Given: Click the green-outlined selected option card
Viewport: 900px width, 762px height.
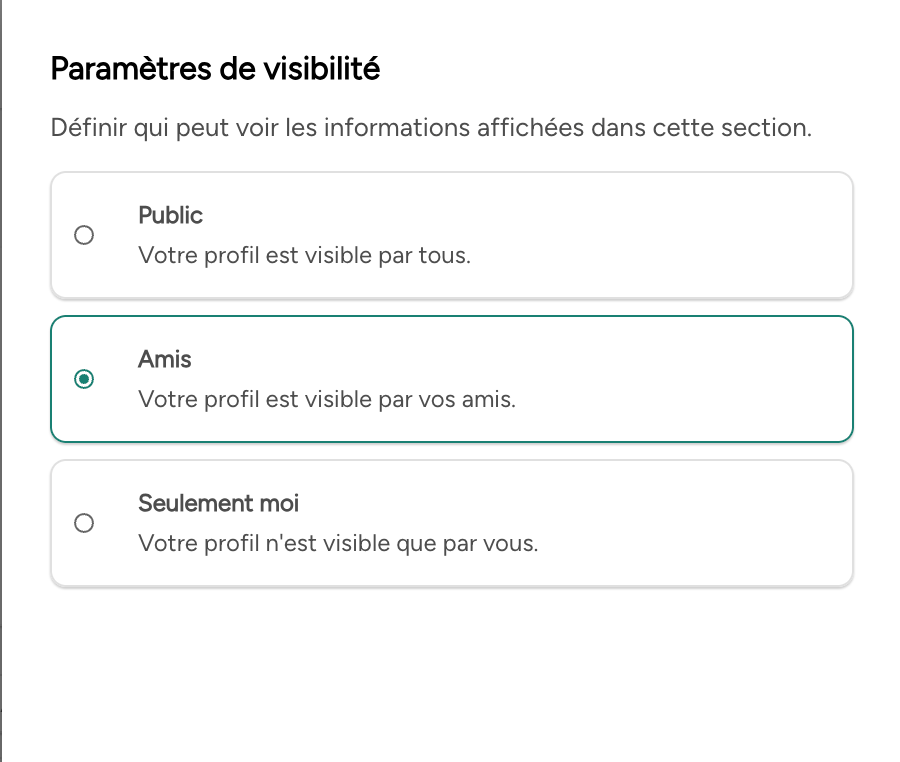Looking at the screenshot, I should (650, 379).
